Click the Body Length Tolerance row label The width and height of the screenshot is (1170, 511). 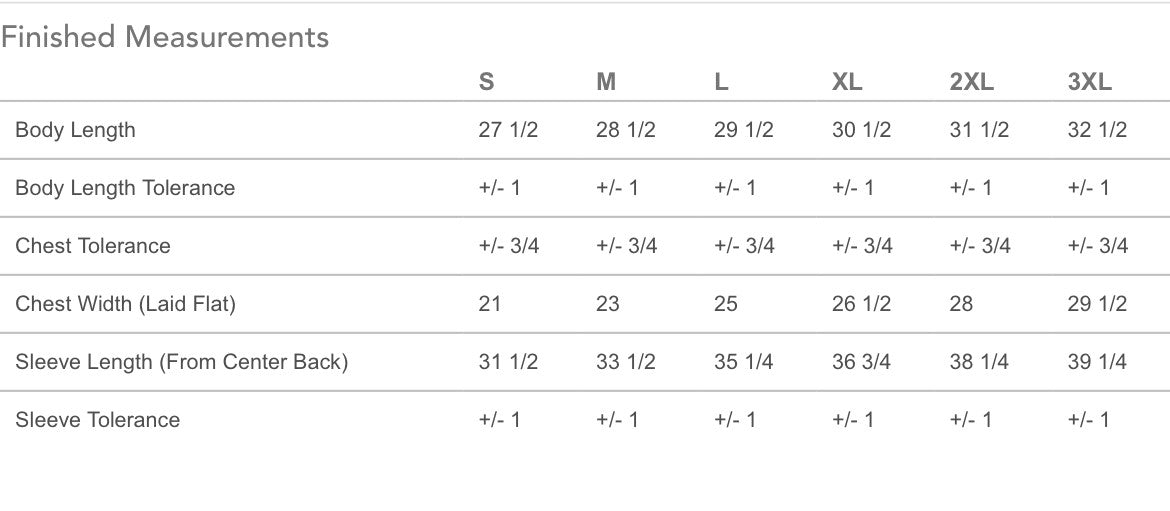[125, 188]
